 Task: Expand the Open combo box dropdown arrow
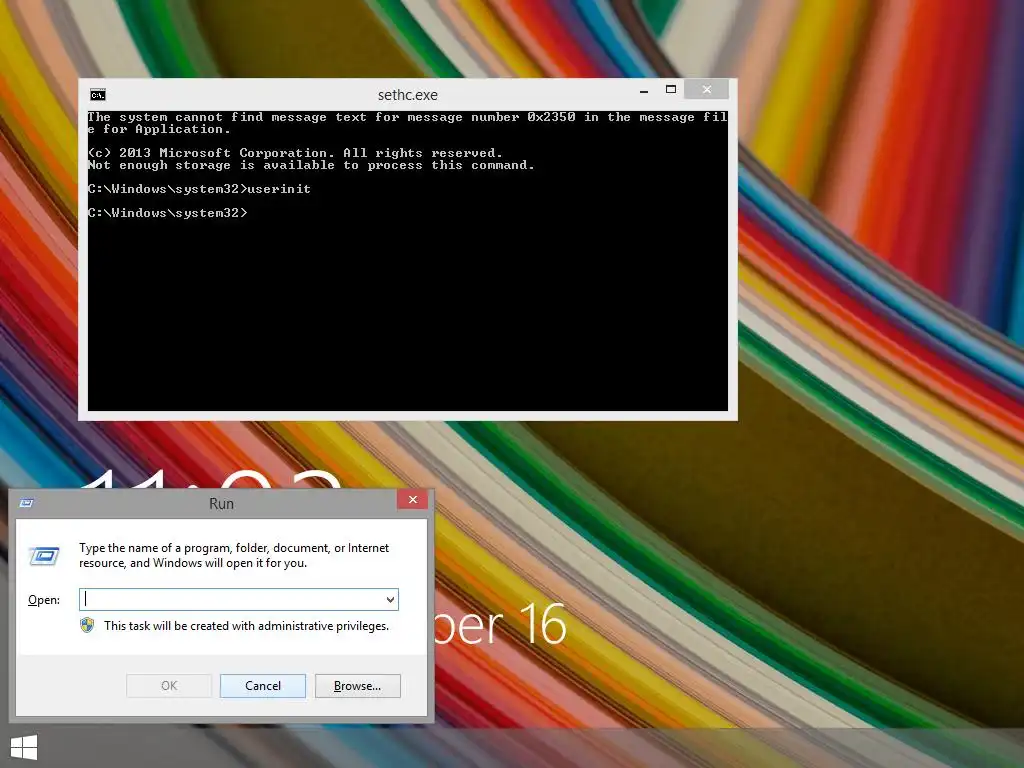pos(390,600)
